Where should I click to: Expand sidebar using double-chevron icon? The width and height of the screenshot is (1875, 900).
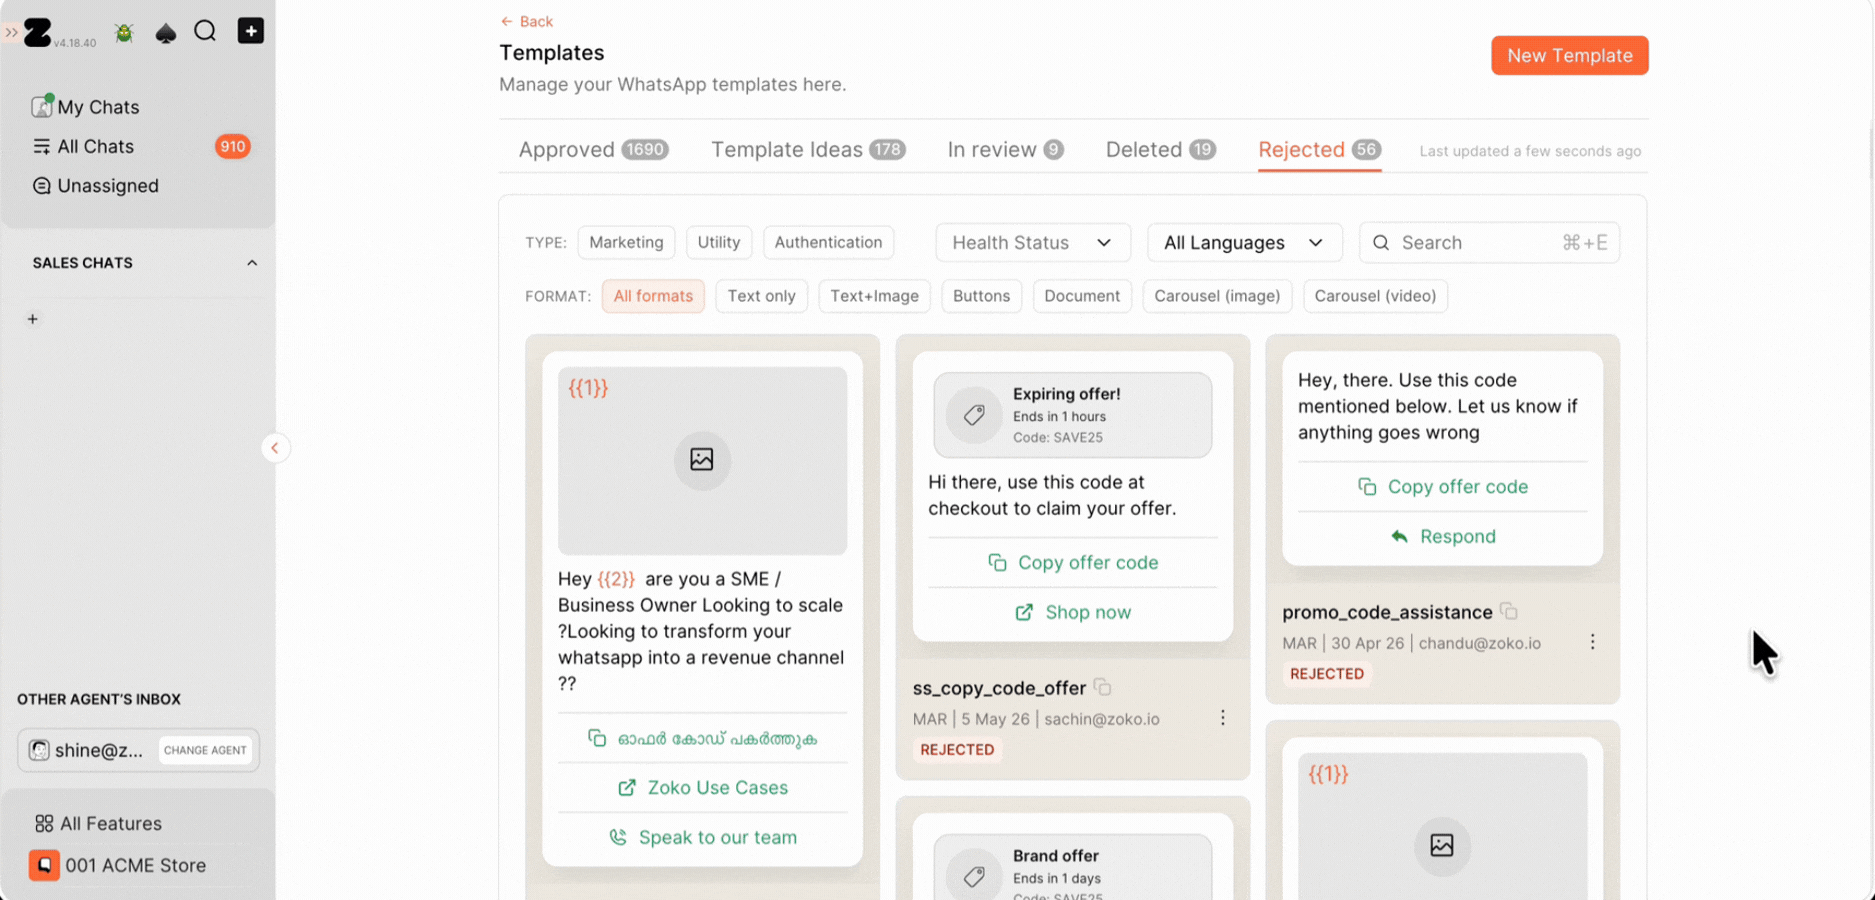(x=11, y=32)
